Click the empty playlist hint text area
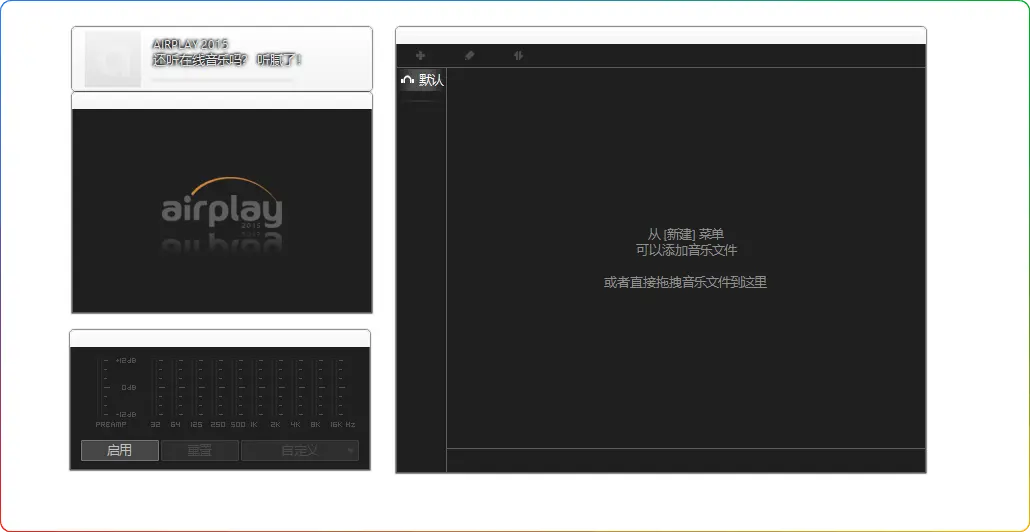Screen dimensions: 1030x532 click(685, 258)
